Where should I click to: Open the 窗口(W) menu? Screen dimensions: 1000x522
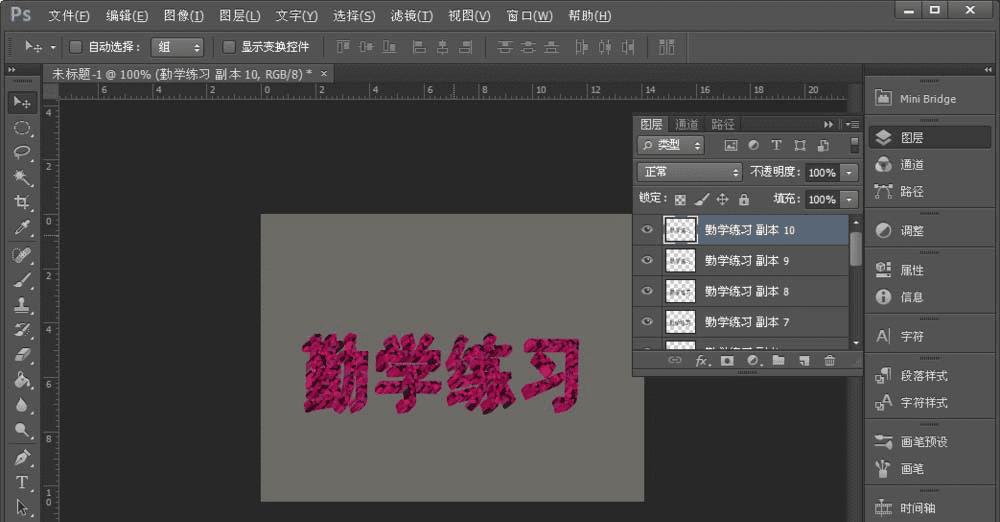point(529,15)
